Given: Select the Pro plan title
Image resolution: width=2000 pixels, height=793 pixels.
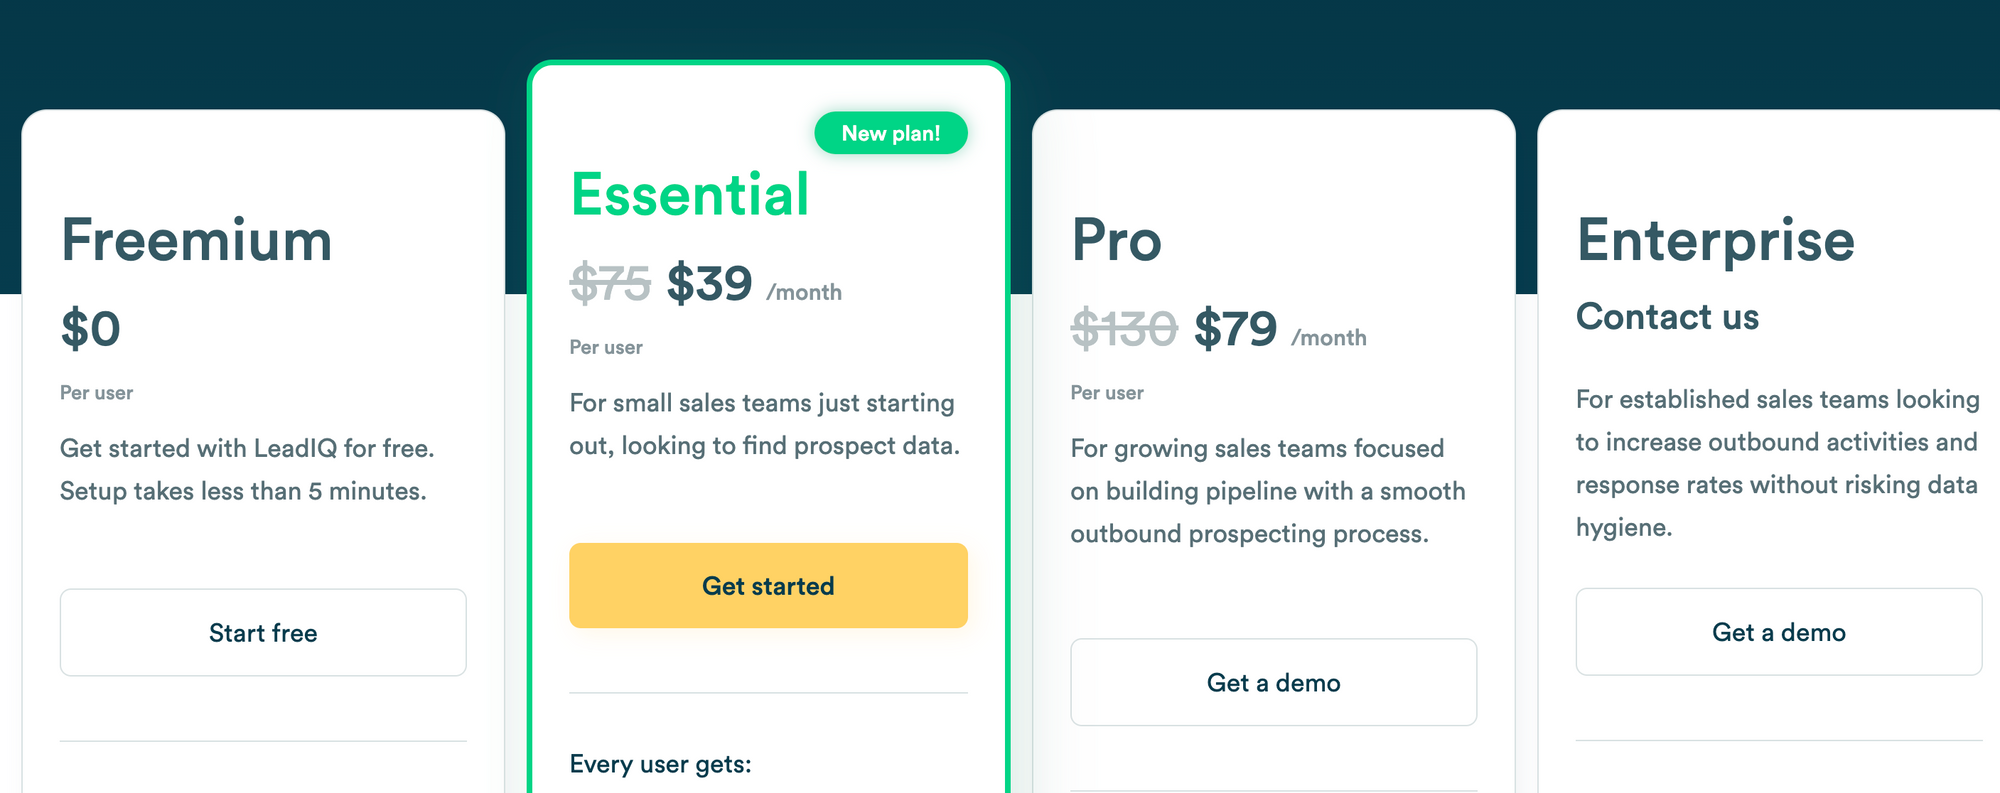Looking at the screenshot, I should [x=1115, y=240].
